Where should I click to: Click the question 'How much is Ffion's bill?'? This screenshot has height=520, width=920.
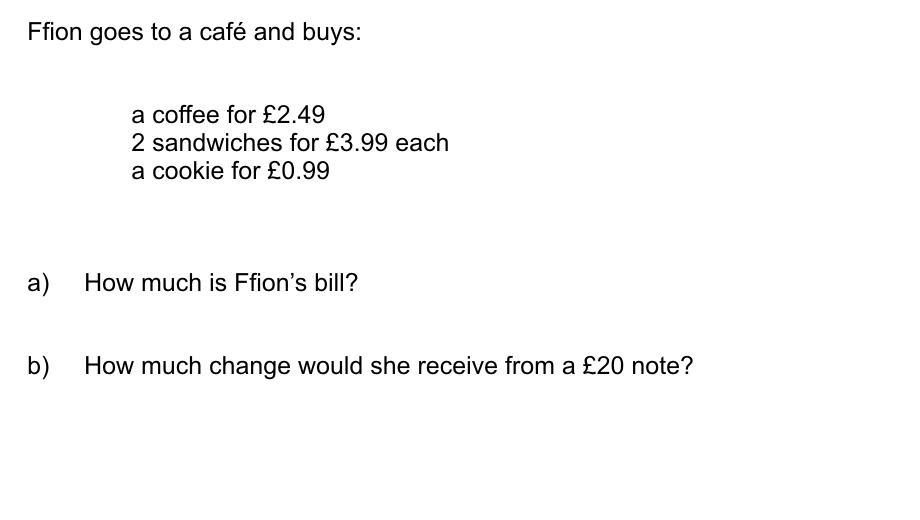click(221, 283)
